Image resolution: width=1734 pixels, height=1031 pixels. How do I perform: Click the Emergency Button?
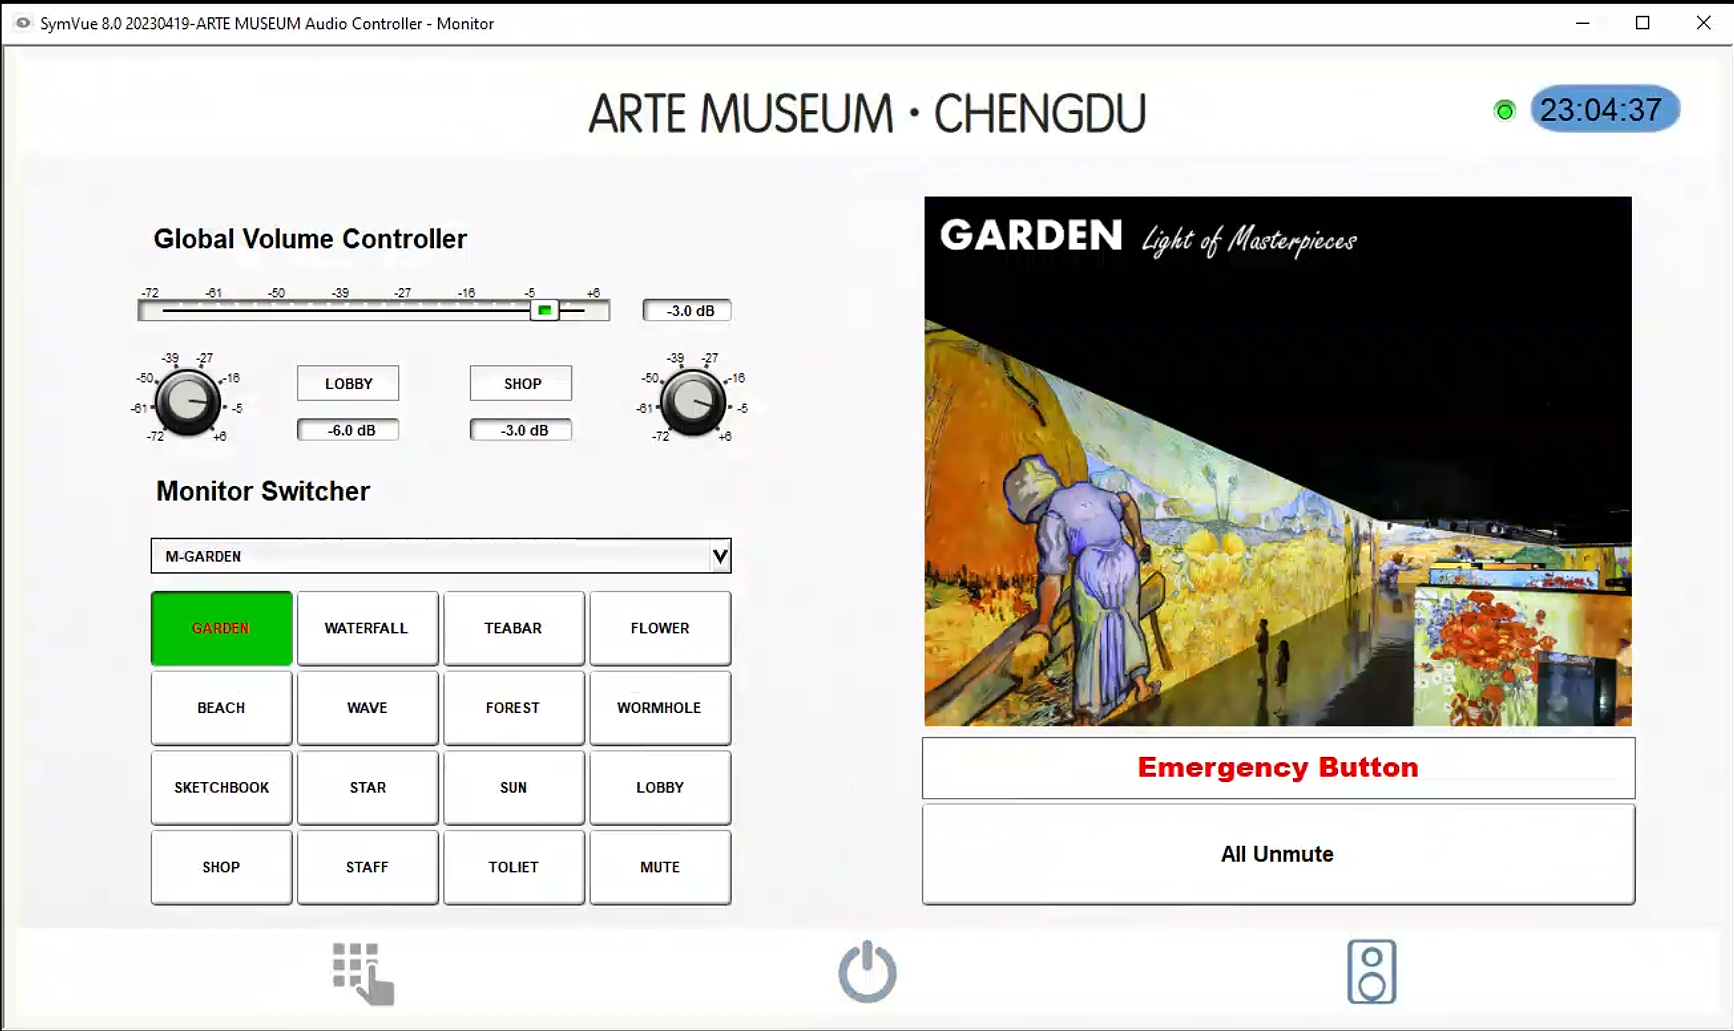click(x=1278, y=768)
